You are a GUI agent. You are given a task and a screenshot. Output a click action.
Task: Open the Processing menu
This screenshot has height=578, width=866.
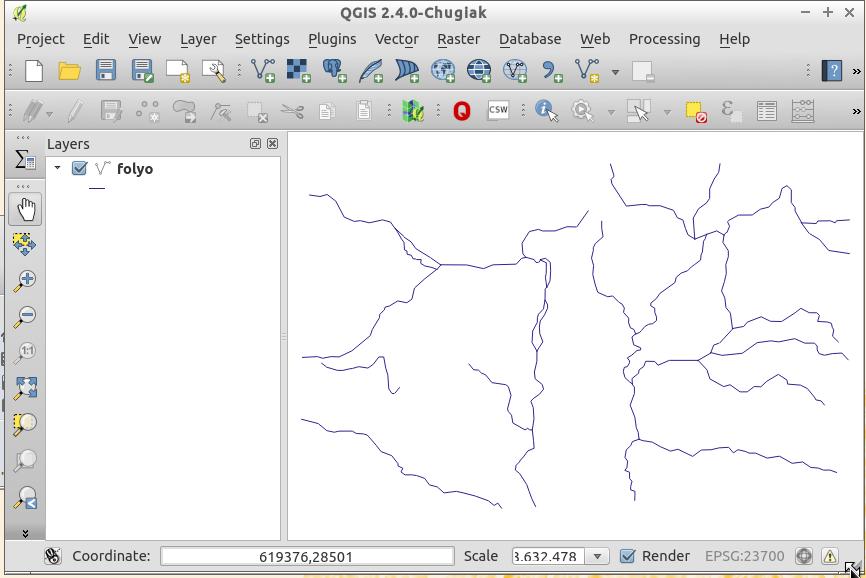tap(664, 39)
